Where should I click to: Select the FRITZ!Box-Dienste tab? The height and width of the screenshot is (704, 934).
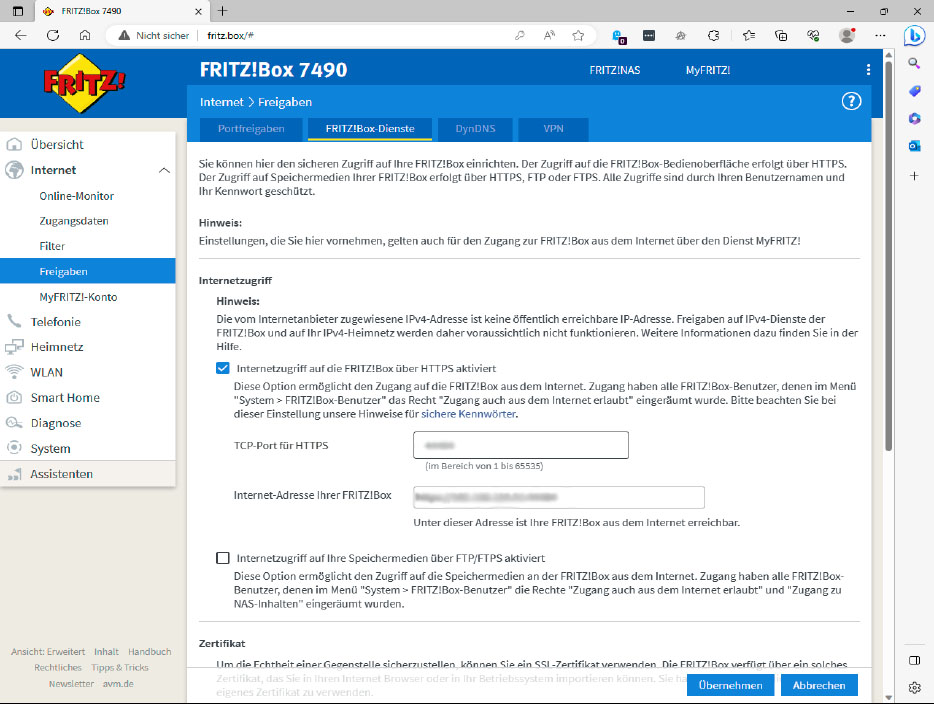pos(370,129)
